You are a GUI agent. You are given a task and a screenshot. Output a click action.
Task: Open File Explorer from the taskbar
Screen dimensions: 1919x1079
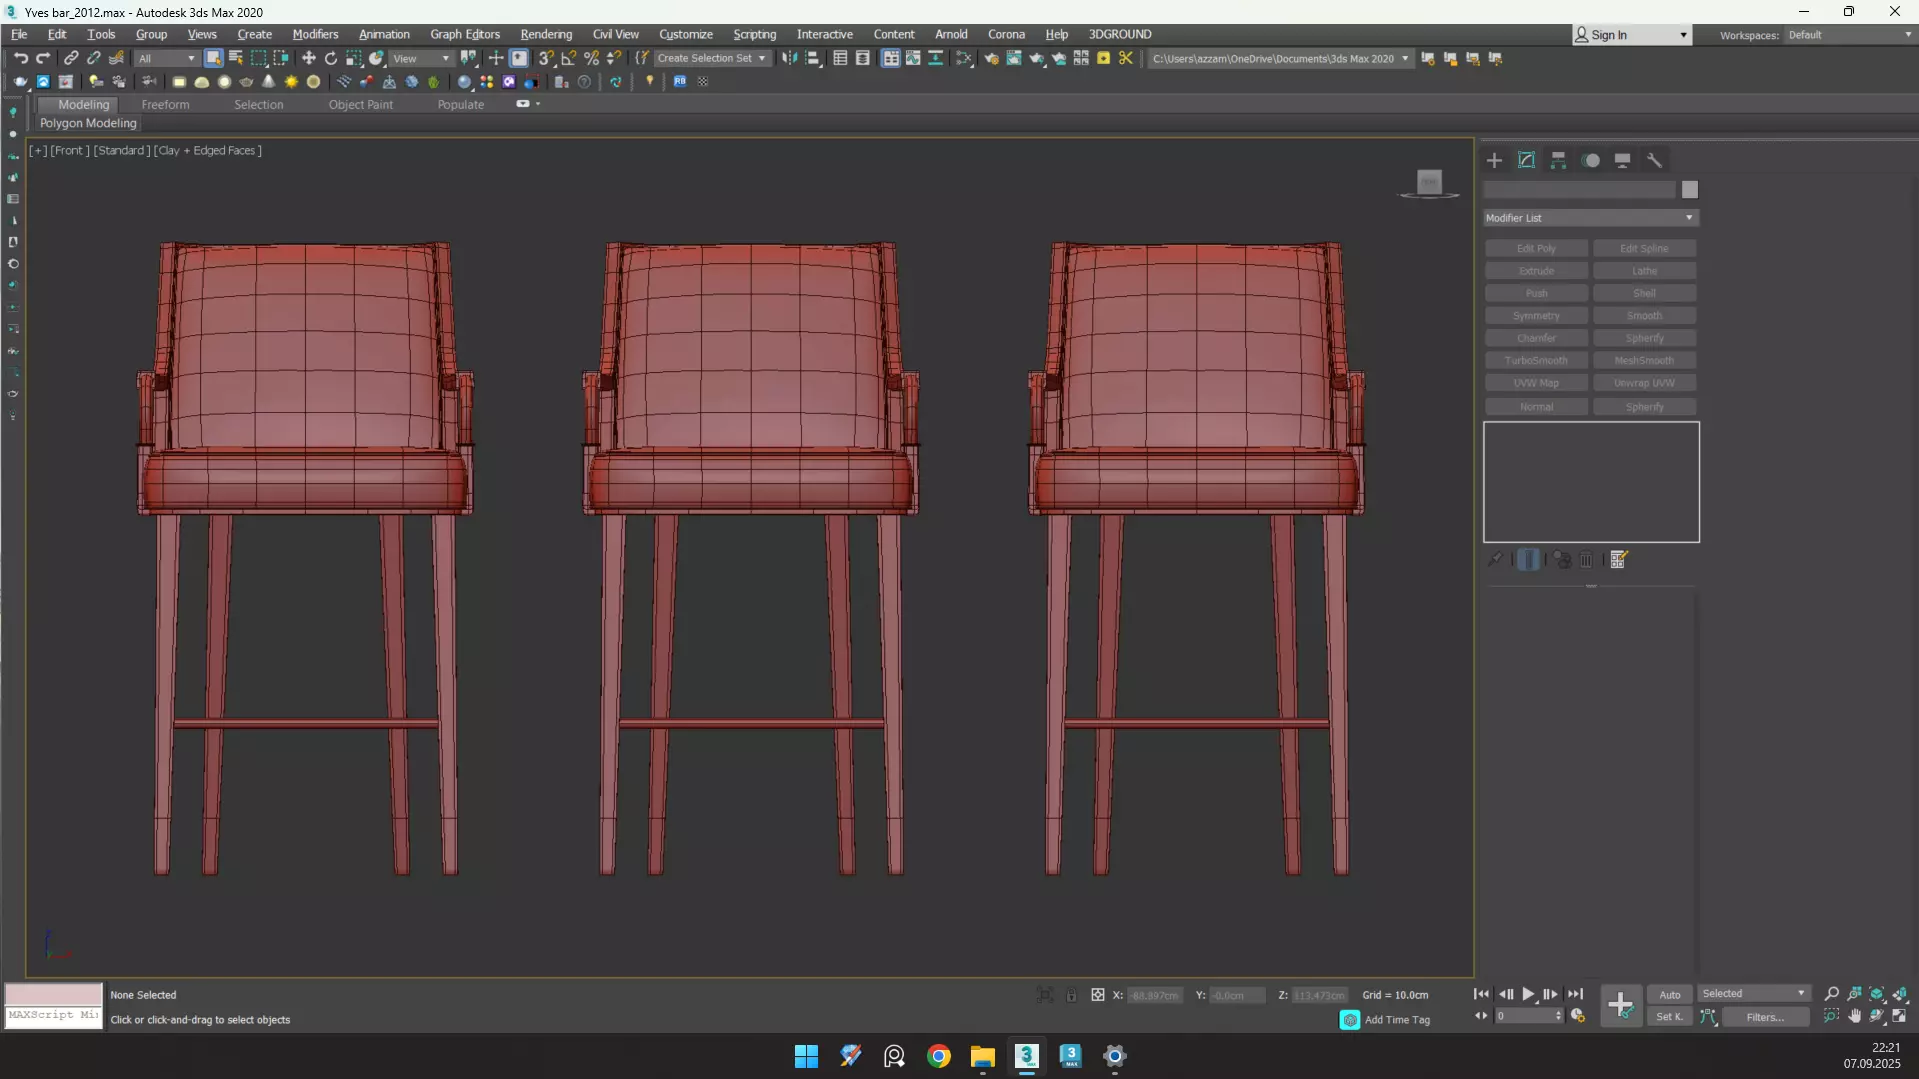pos(982,1056)
